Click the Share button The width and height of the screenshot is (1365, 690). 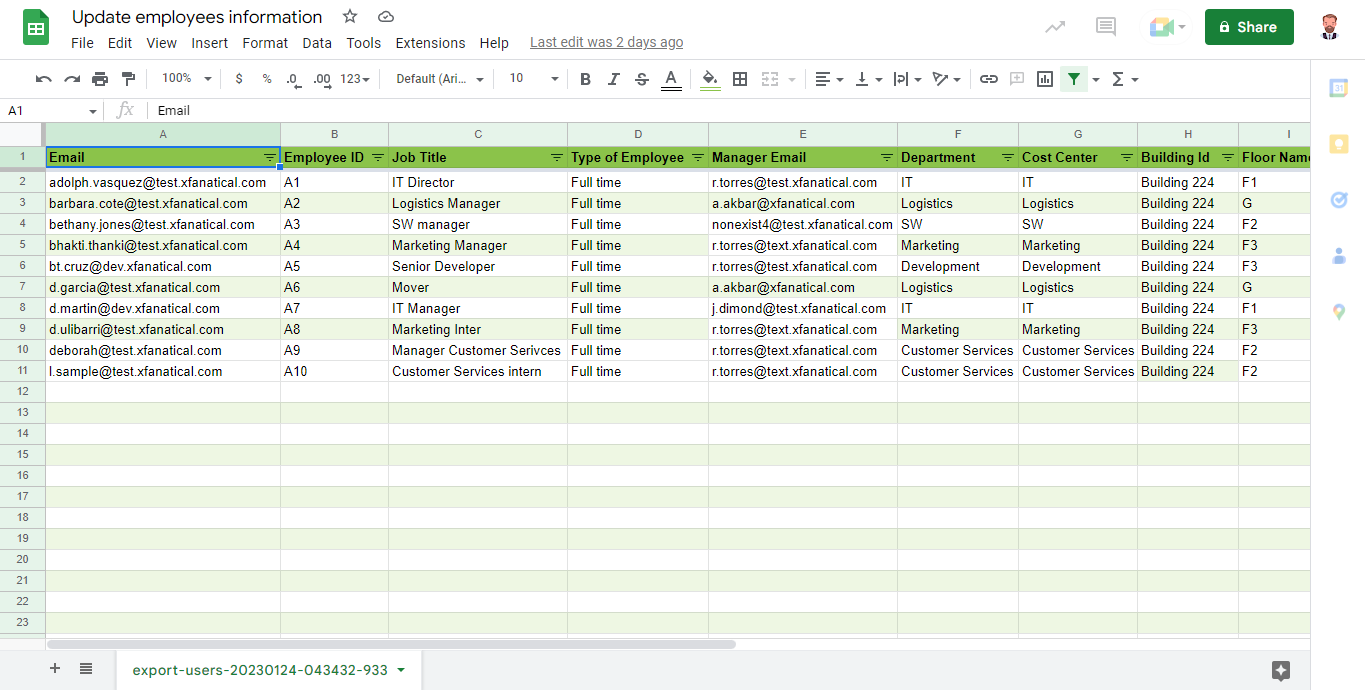1248,27
